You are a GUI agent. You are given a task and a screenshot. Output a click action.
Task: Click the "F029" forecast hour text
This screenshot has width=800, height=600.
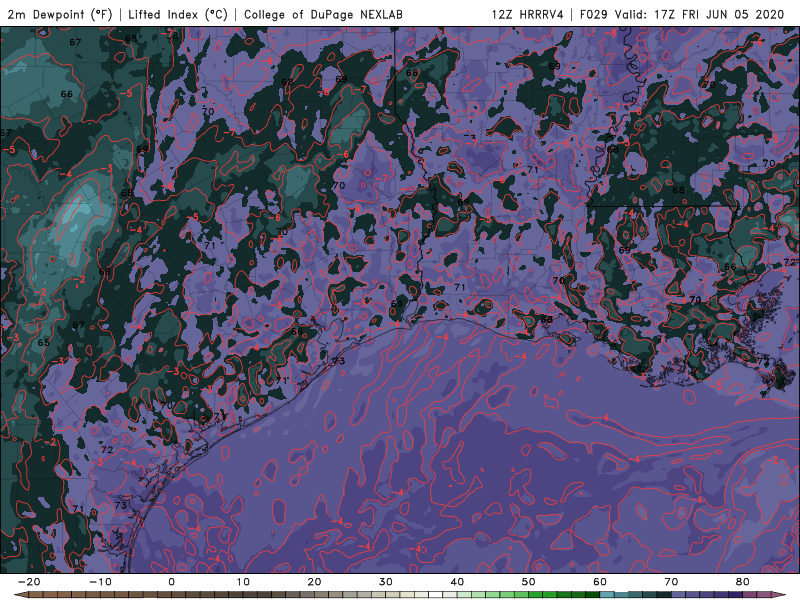(593, 14)
